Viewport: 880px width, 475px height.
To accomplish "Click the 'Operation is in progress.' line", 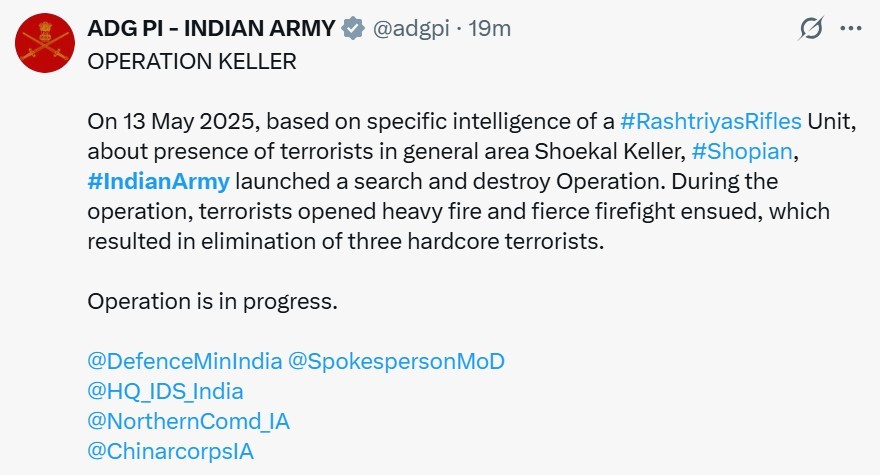I will [x=213, y=302].
